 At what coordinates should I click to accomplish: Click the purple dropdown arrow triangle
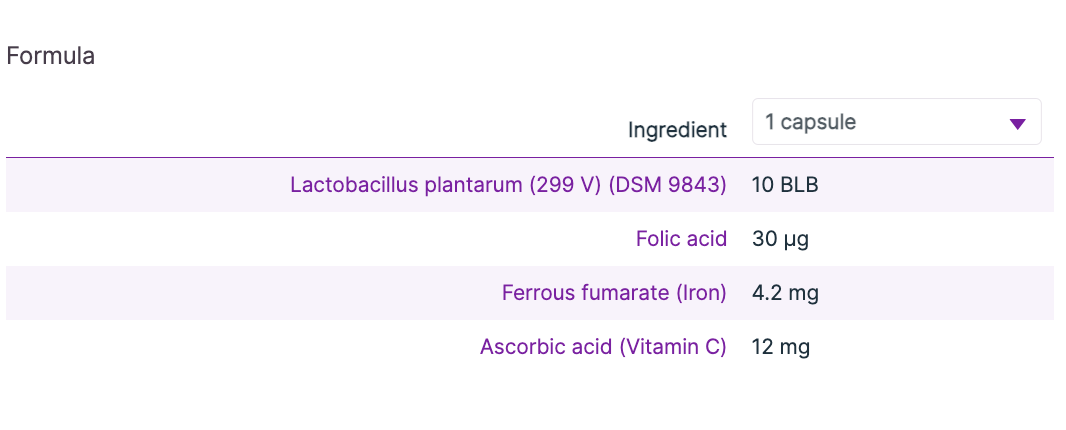1017,124
